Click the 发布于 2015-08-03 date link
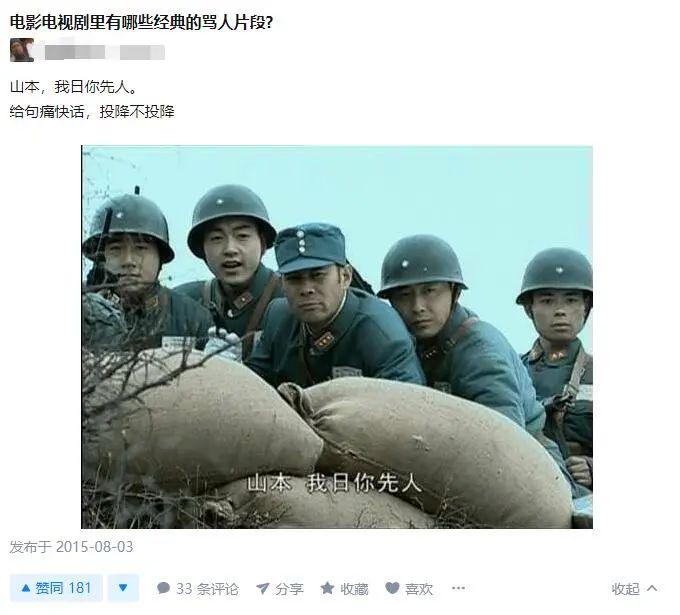This screenshot has width=680, height=615. point(71,547)
